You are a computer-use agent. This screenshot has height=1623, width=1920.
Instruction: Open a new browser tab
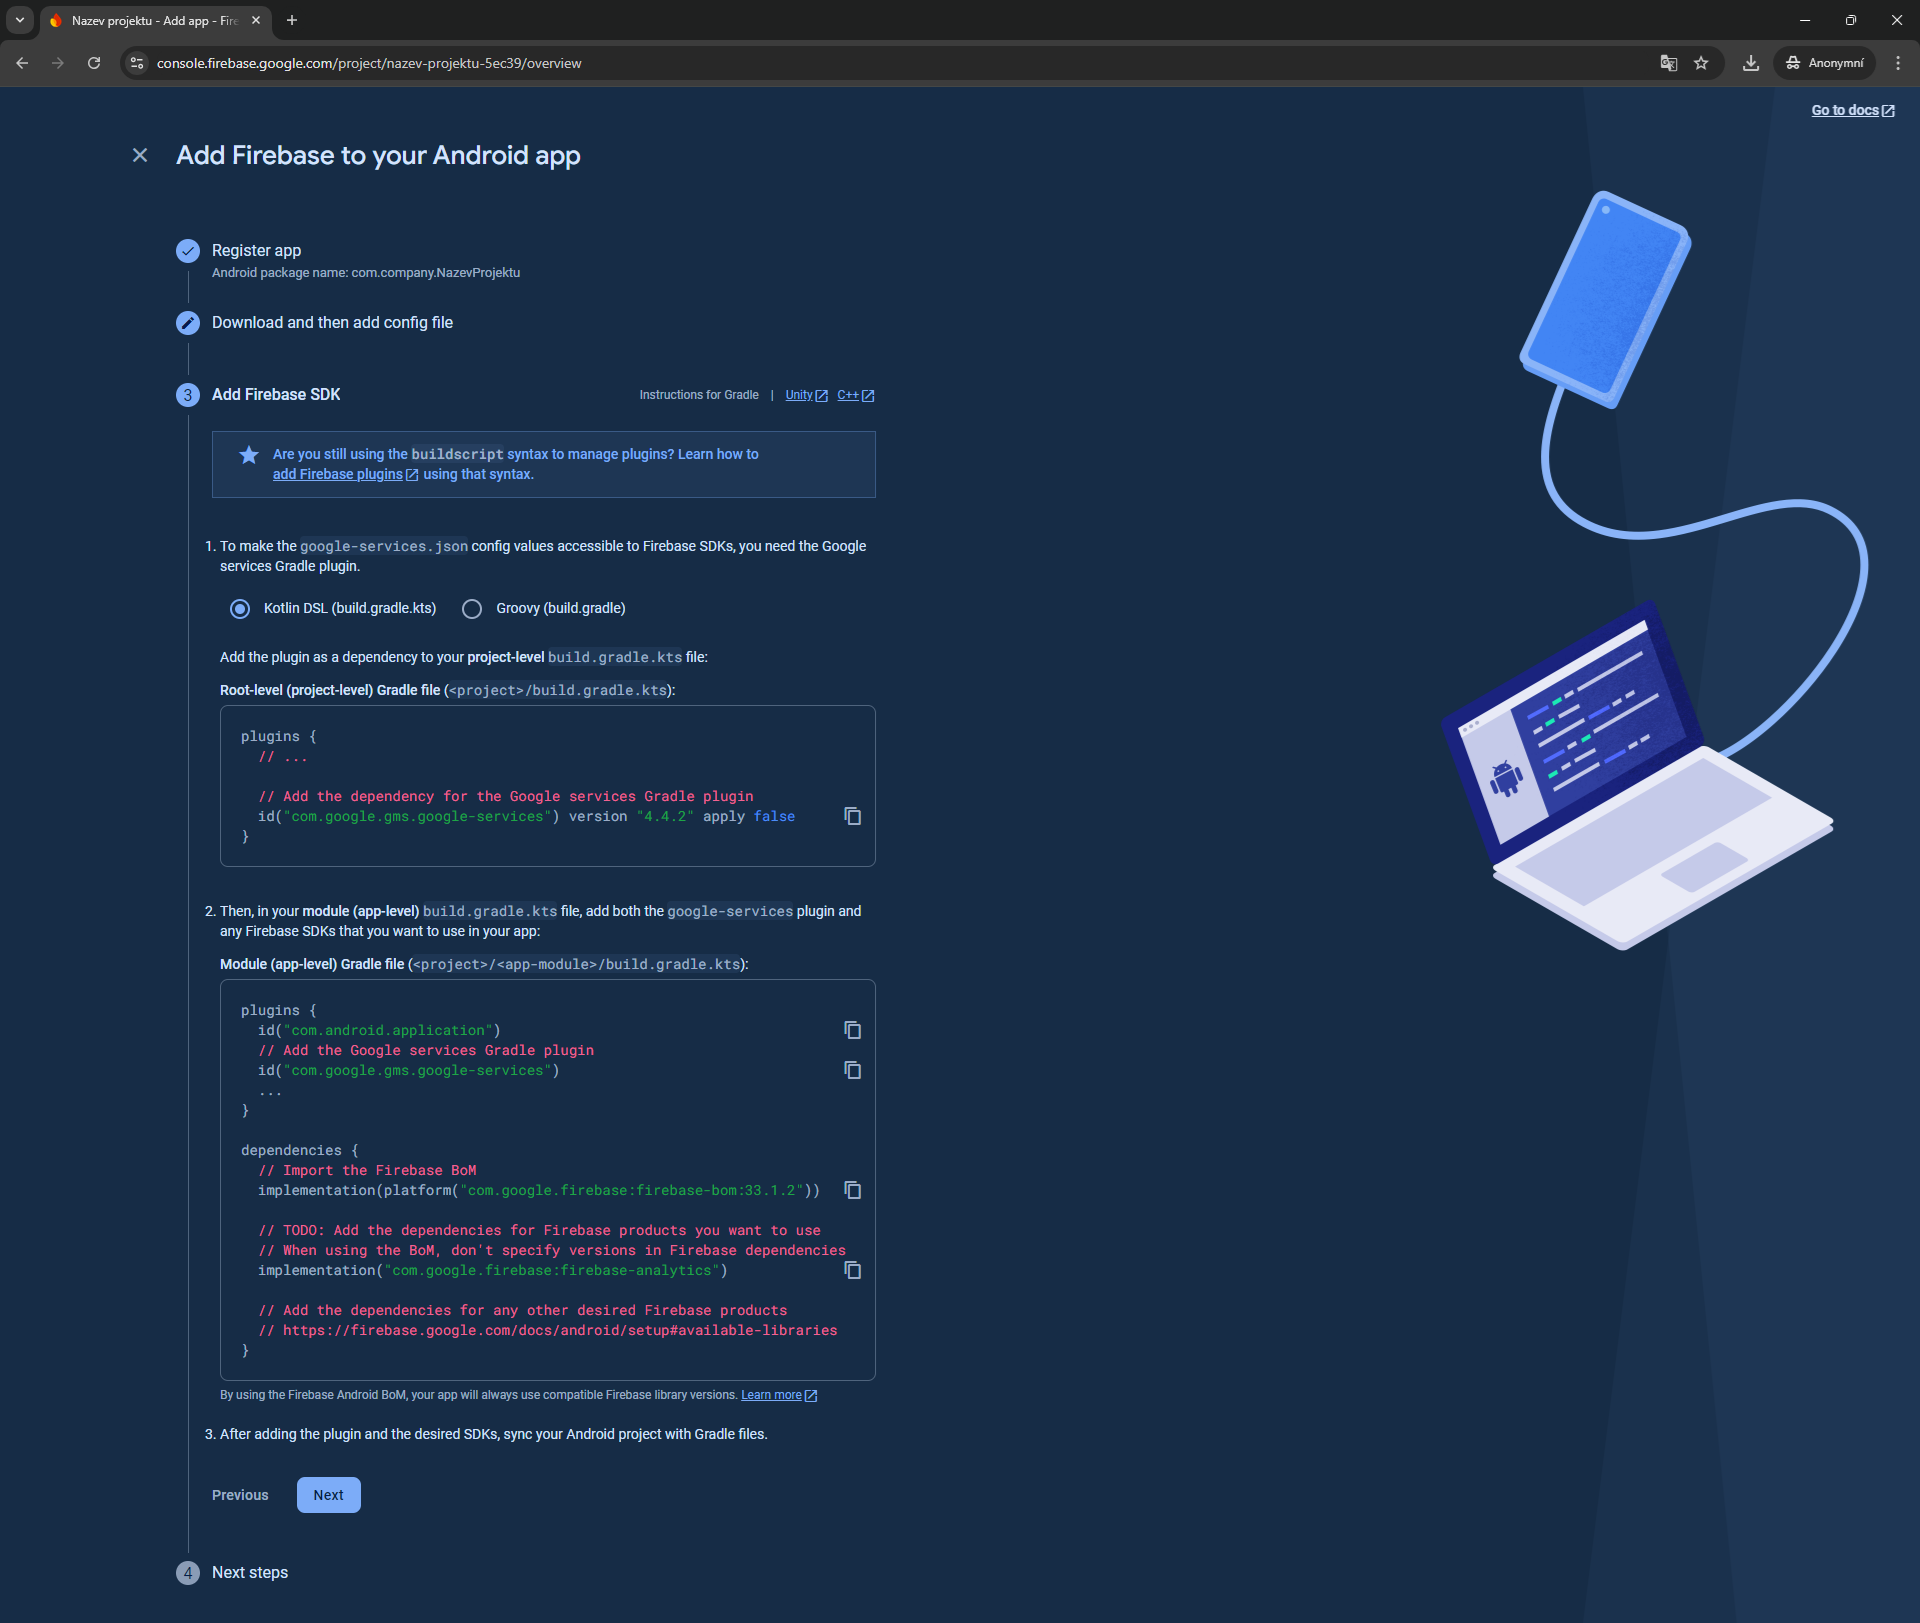[292, 20]
